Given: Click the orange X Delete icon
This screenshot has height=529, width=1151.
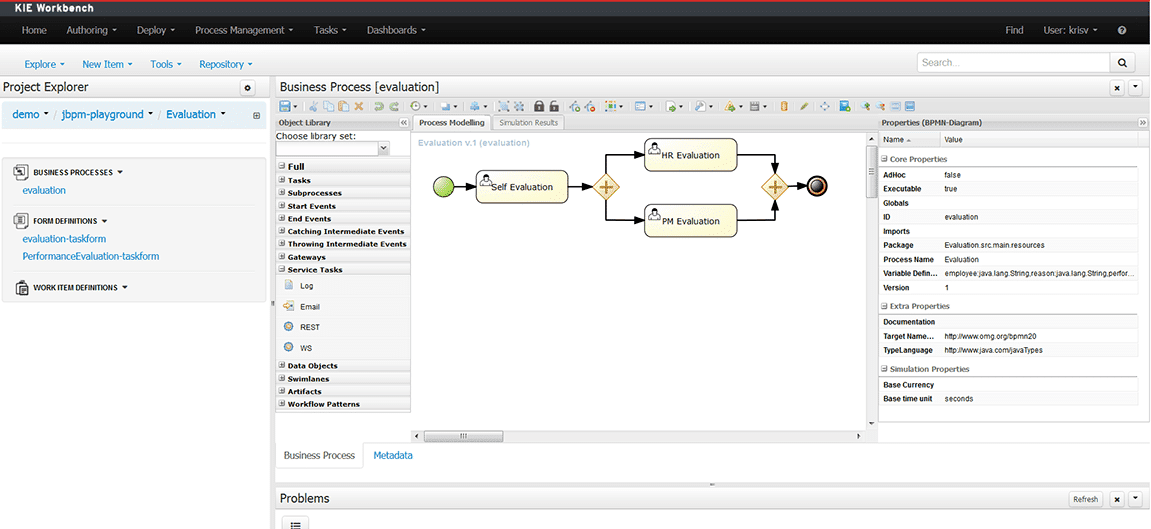Looking at the screenshot, I should 358,106.
